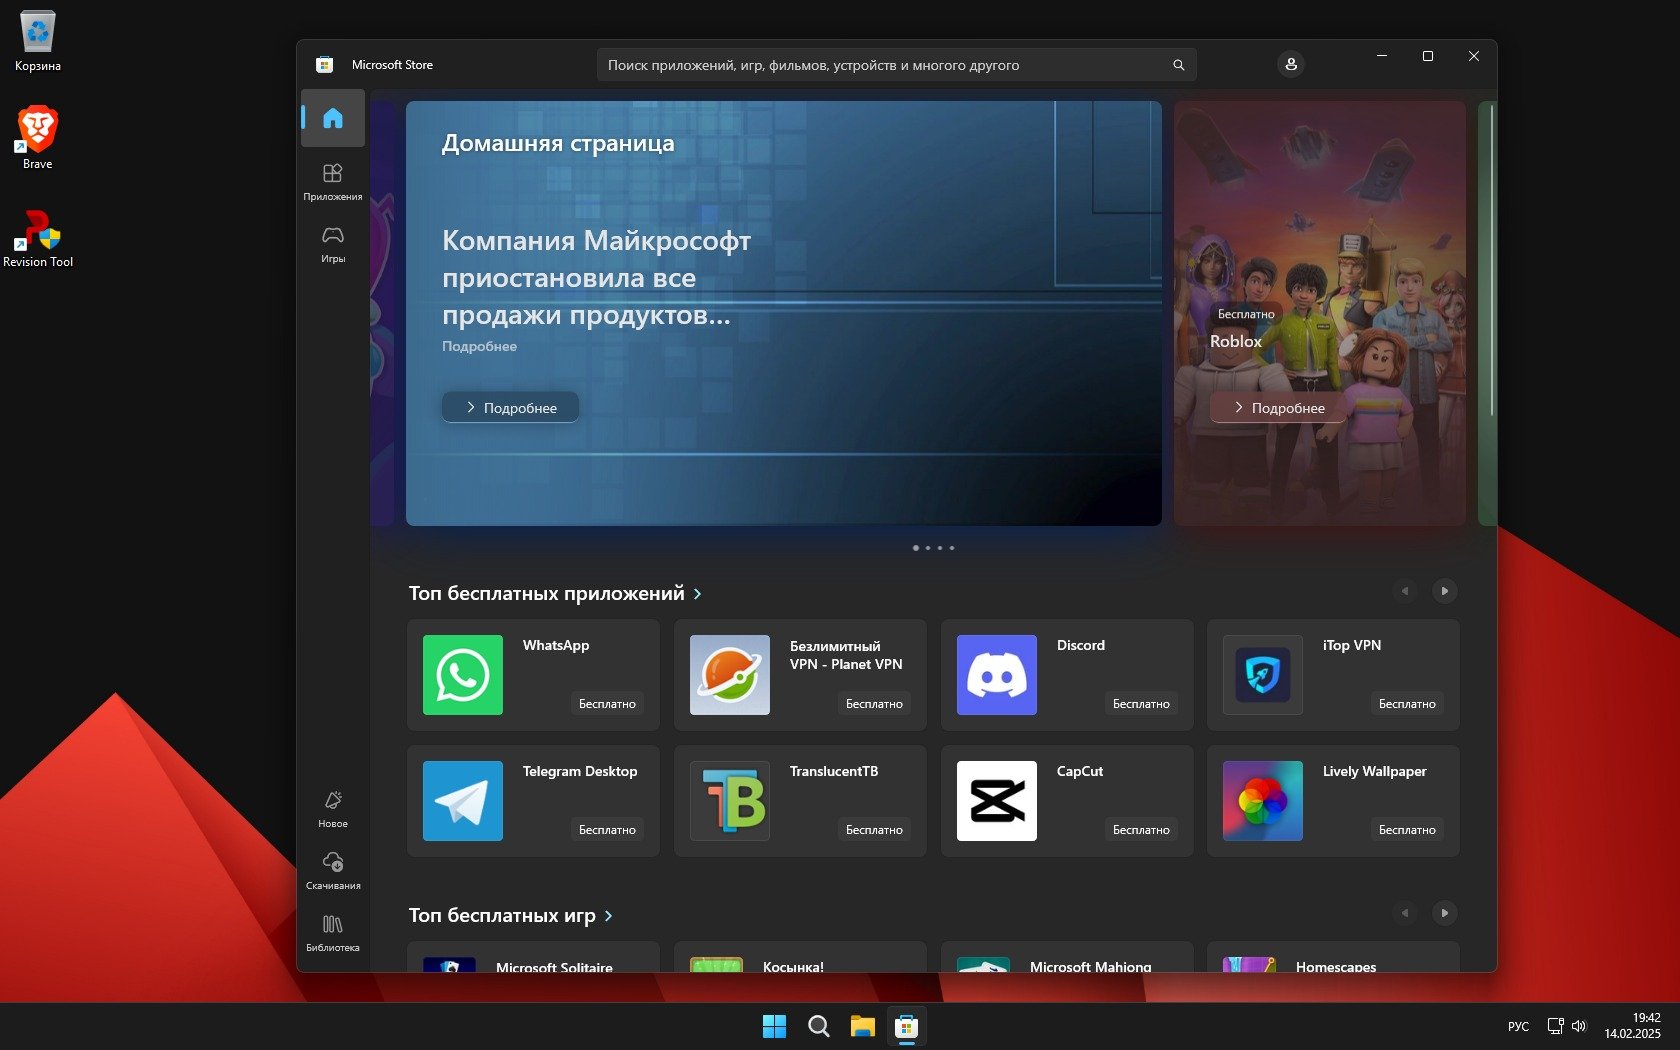Image resolution: width=1680 pixels, height=1050 pixels.
Task: Open the Discord app tile
Action: (1066, 675)
